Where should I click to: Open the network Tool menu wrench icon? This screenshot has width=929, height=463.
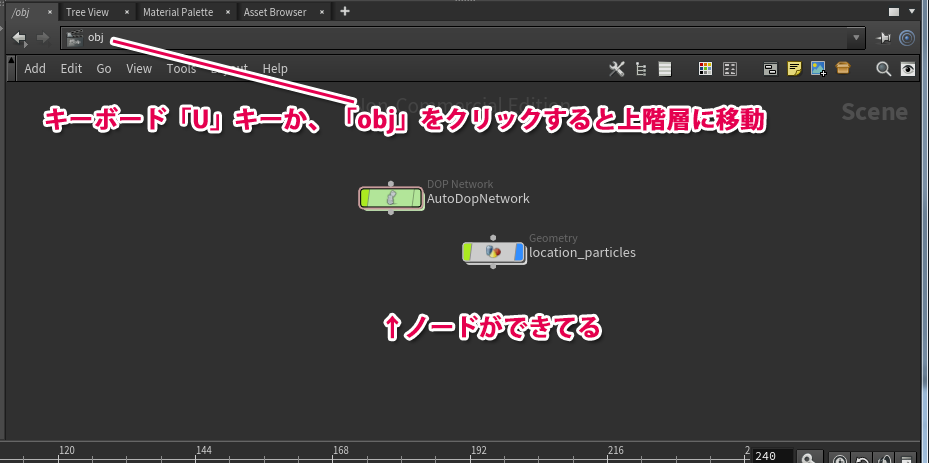[x=617, y=69]
